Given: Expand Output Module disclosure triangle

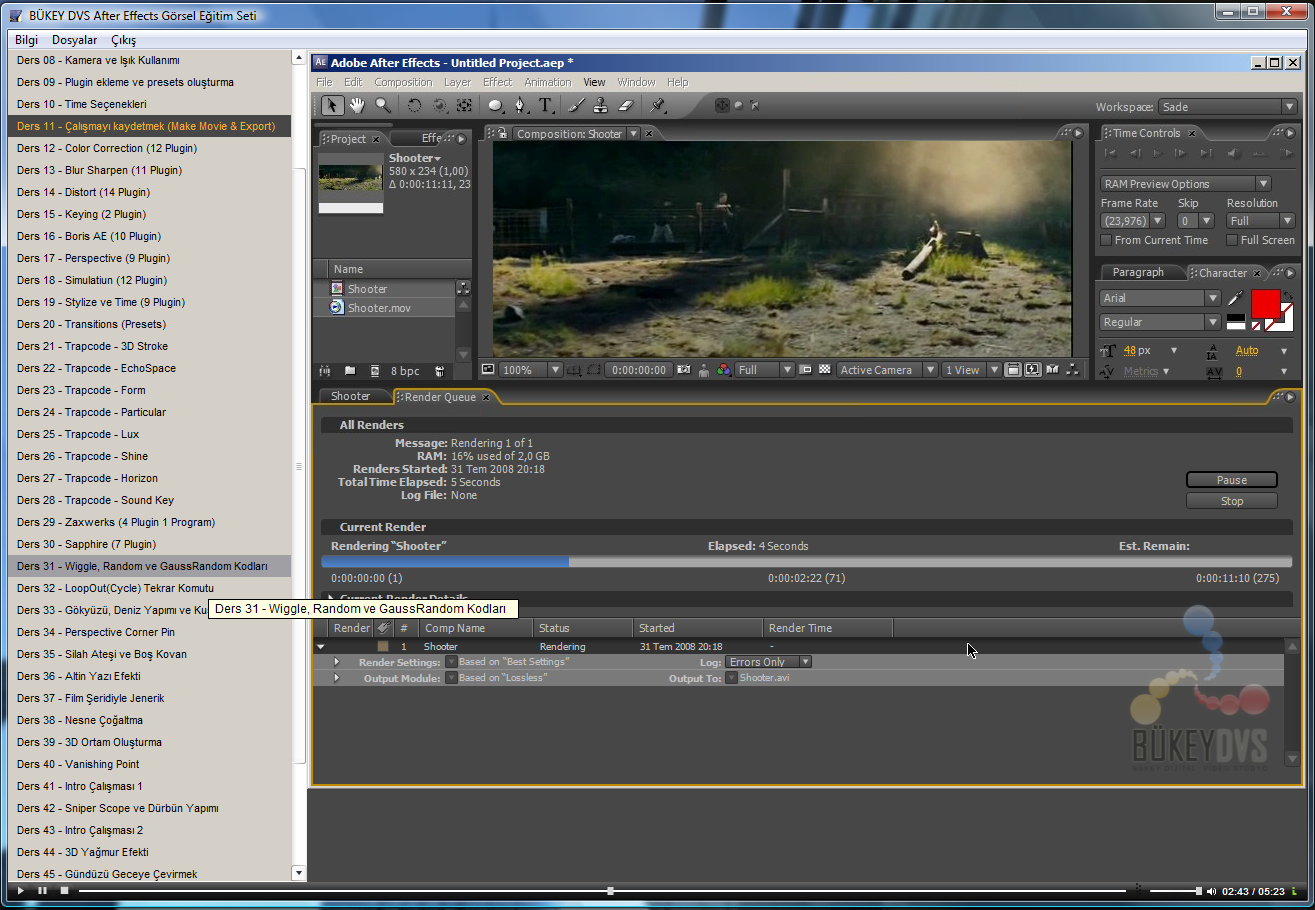Looking at the screenshot, I should click(336, 678).
